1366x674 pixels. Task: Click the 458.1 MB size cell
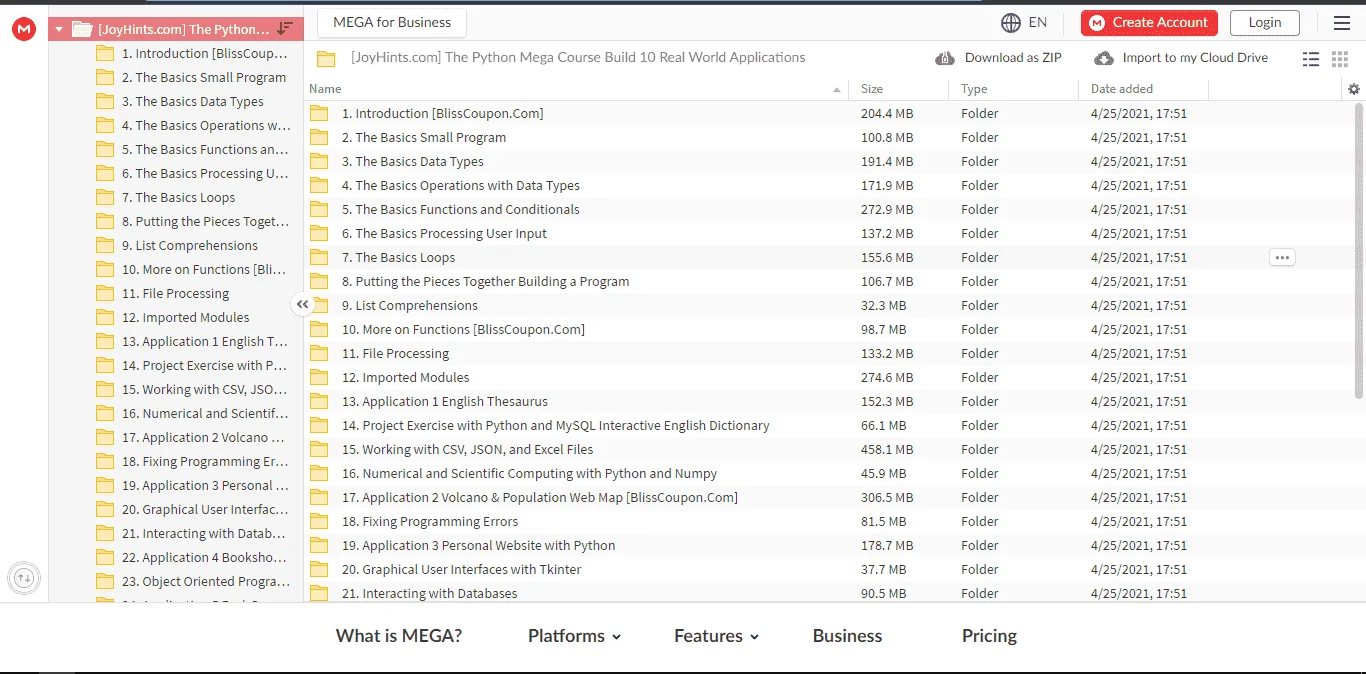[887, 449]
